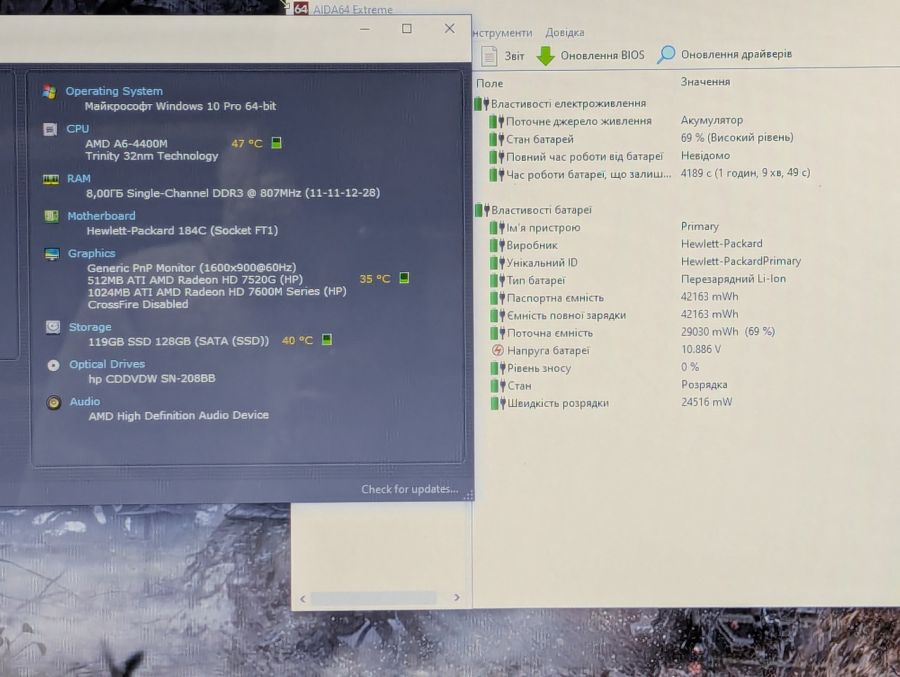This screenshot has height=677, width=900.
Task: Click CPU temperature green indicator next to 47 °C
Action: (x=276, y=142)
